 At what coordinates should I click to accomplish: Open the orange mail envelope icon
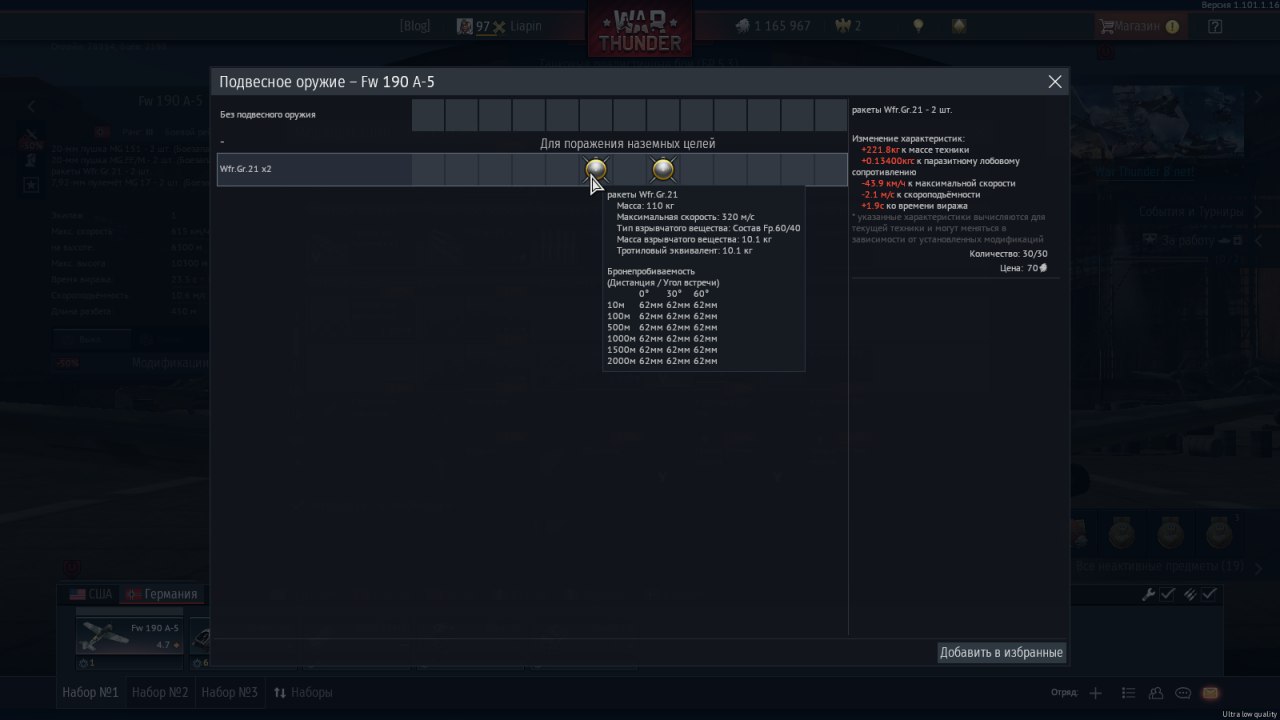pos(1210,692)
